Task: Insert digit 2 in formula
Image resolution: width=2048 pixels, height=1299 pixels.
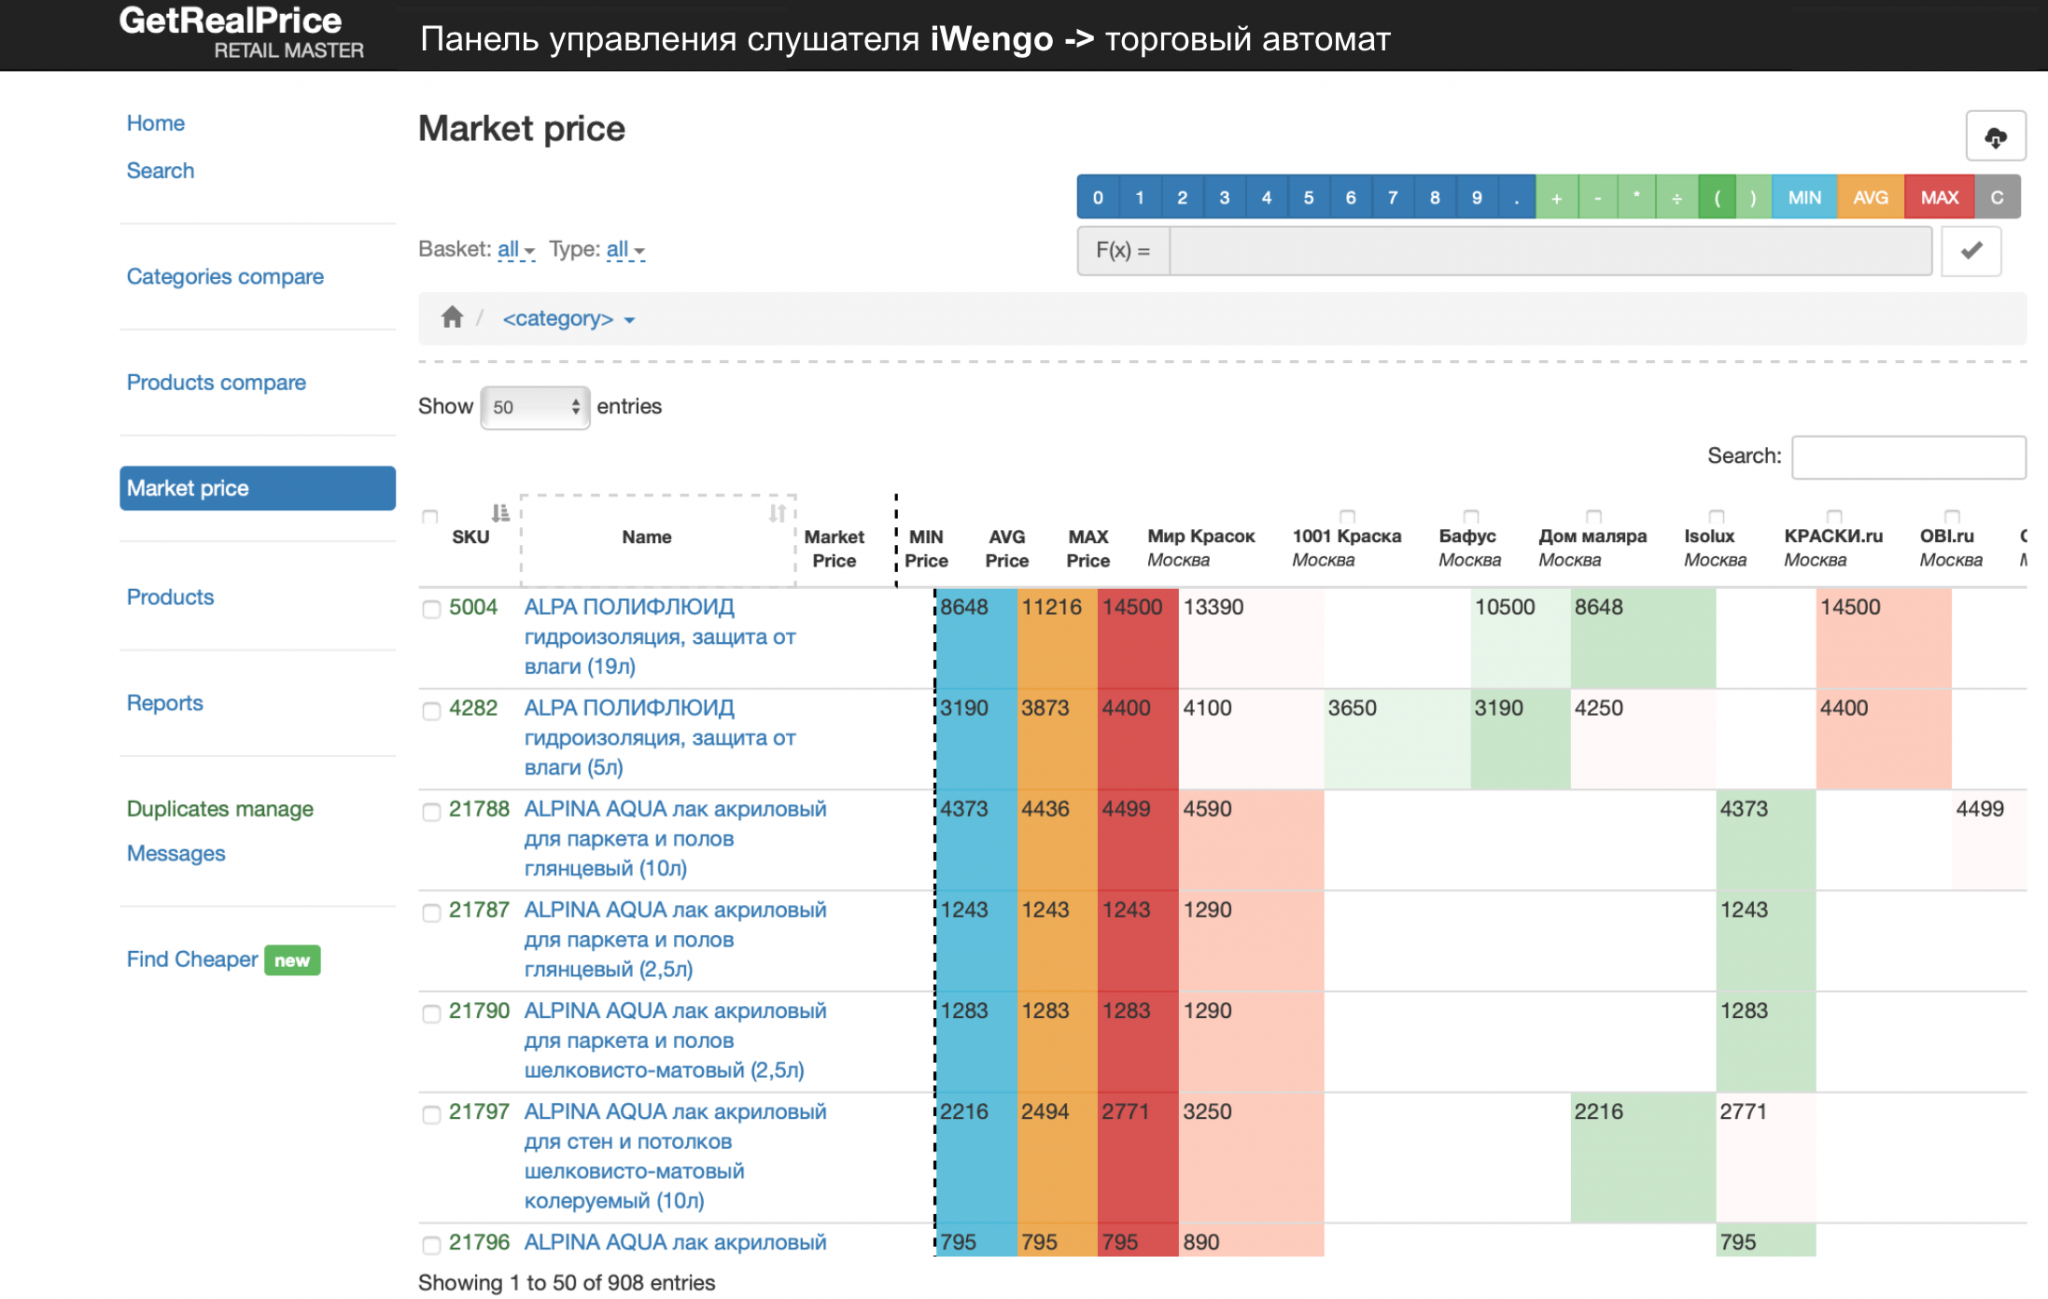Action: click(1182, 197)
